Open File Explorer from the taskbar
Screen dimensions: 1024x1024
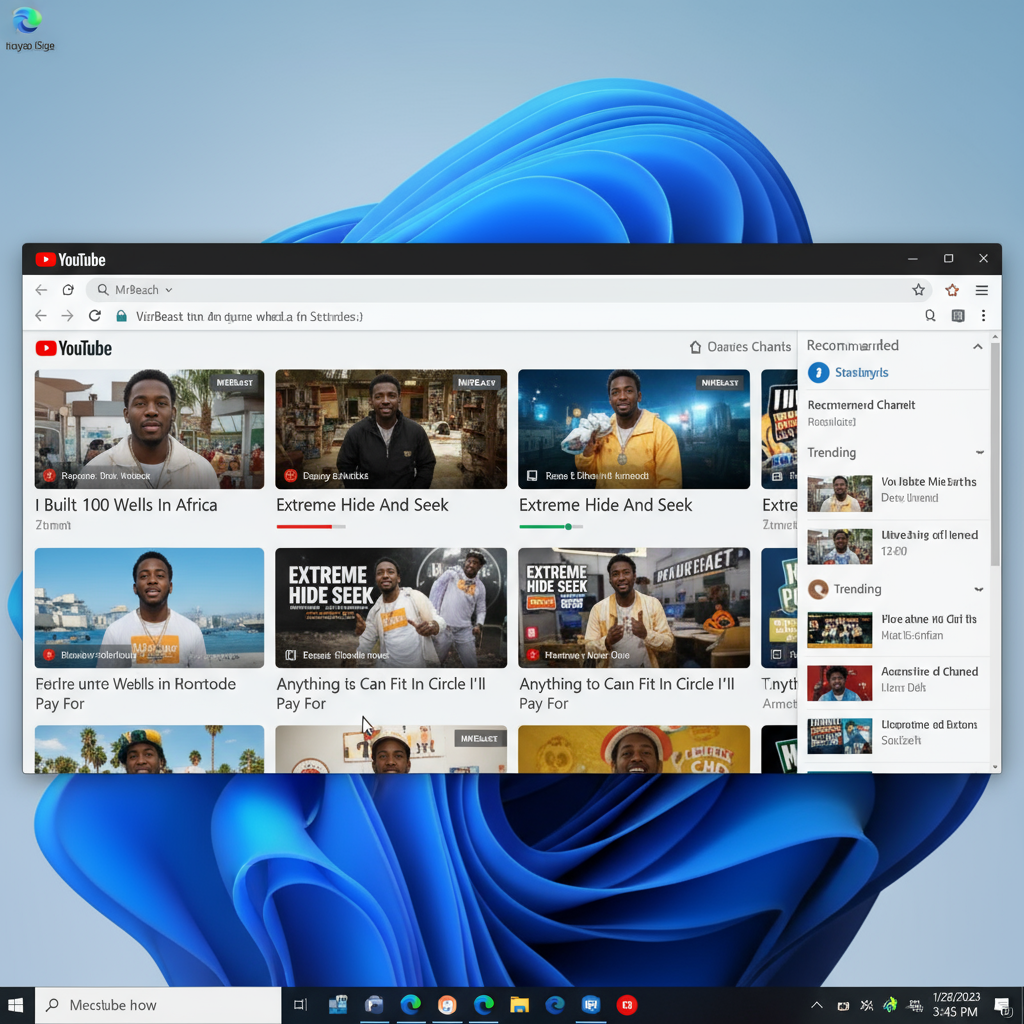[519, 1005]
